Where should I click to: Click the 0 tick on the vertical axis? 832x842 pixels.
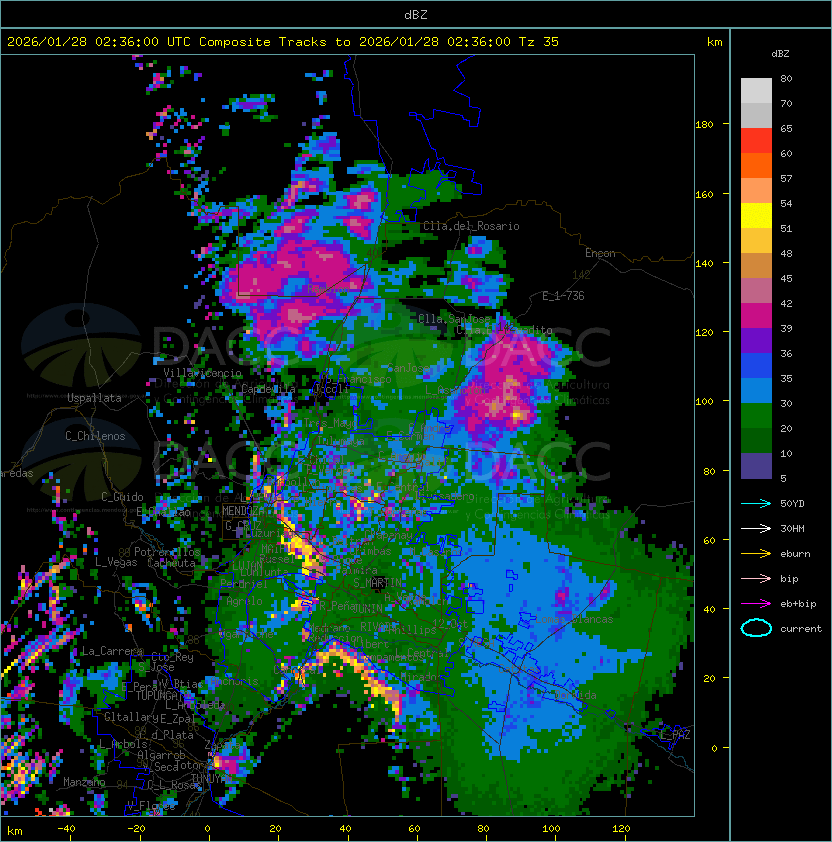[714, 748]
